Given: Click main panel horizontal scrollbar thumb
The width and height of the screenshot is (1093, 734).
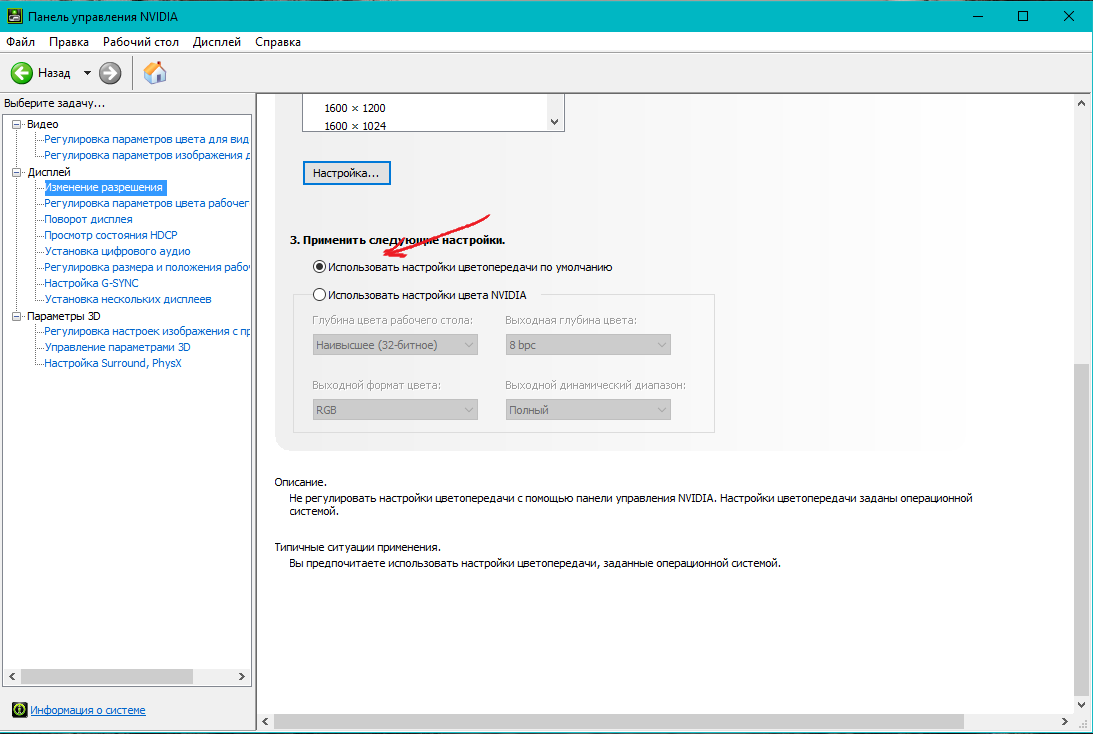Looking at the screenshot, I should tap(619, 721).
